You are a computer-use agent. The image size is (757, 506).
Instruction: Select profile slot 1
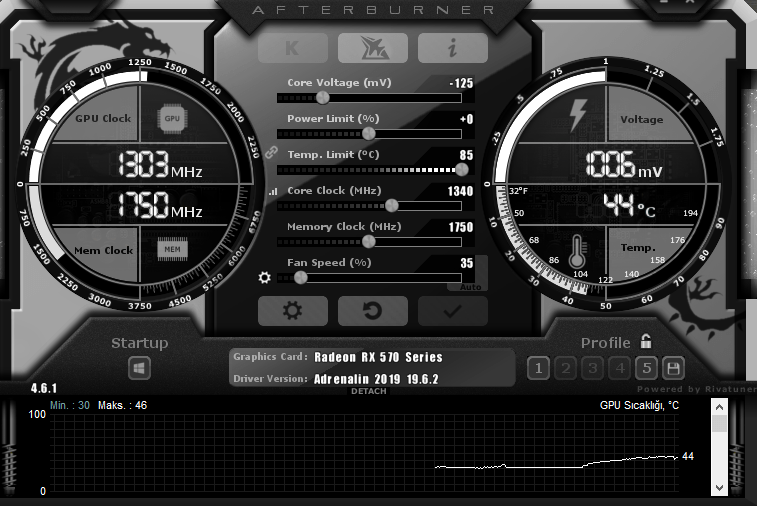pos(538,368)
